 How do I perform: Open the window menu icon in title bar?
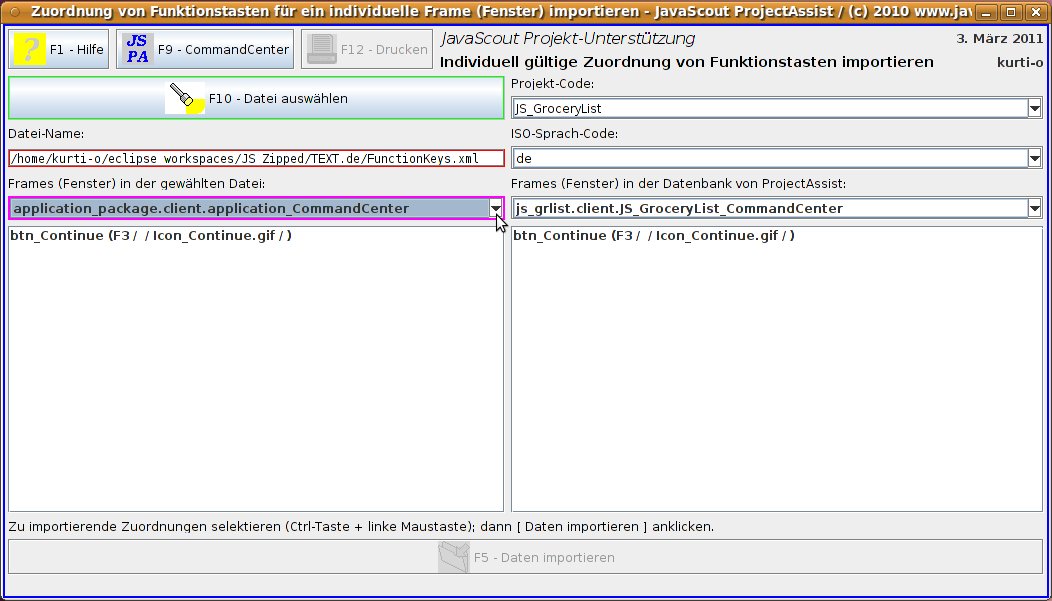(x=15, y=13)
